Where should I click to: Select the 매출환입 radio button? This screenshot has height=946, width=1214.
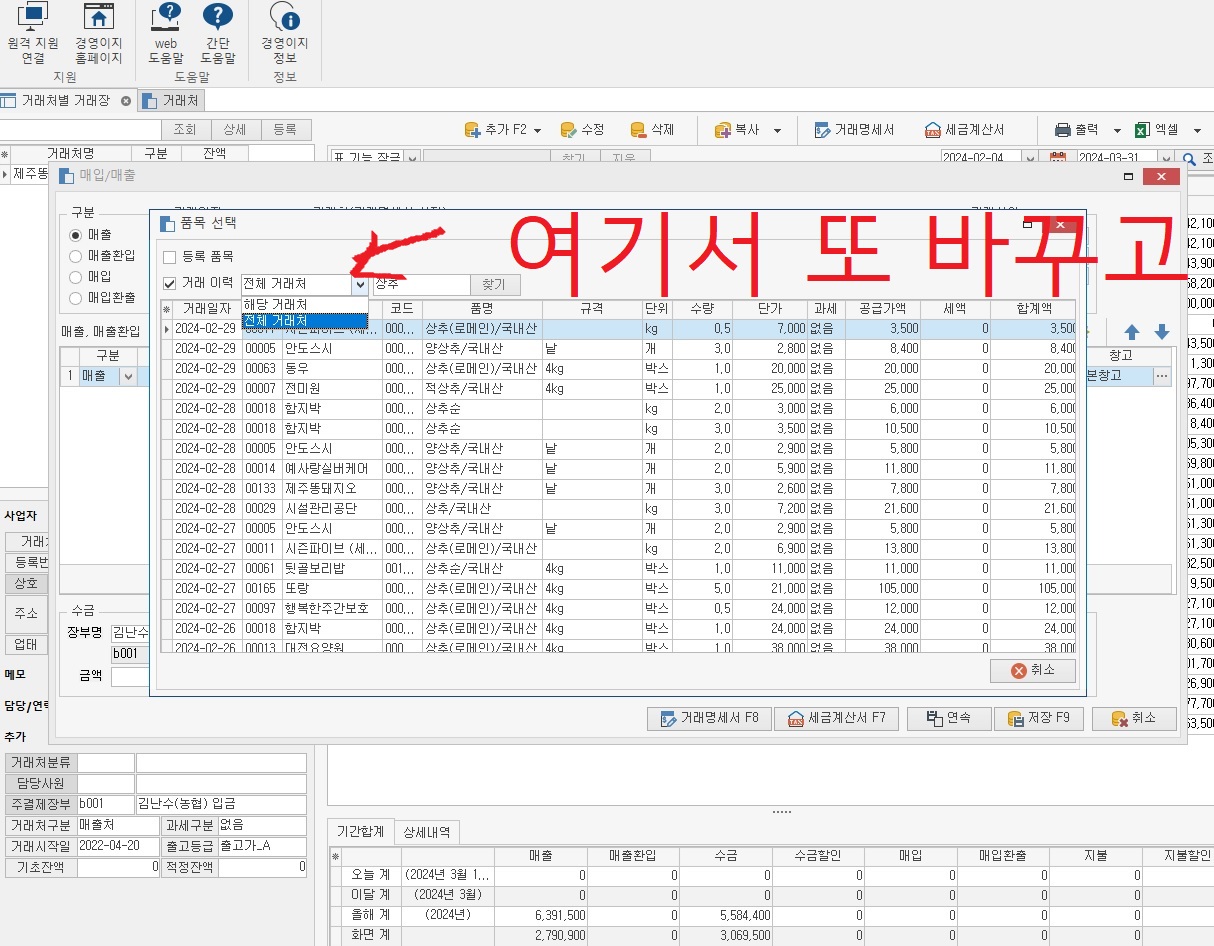(x=76, y=255)
